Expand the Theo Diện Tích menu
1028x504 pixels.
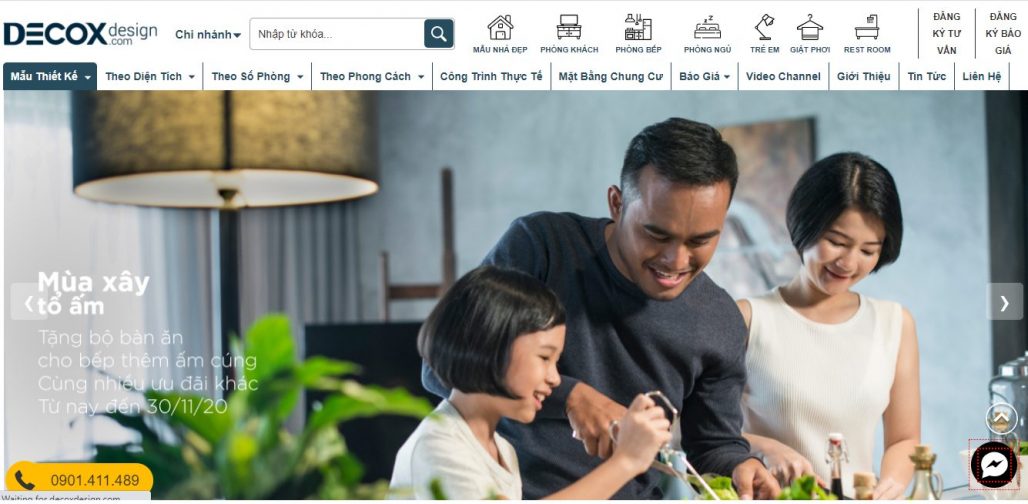pyautogui.click(x=150, y=77)
